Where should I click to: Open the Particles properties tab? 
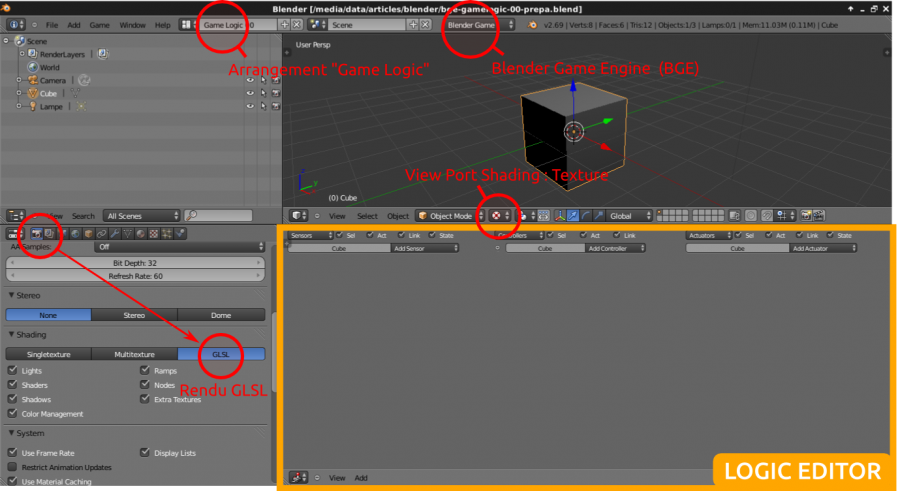point(166,234)
